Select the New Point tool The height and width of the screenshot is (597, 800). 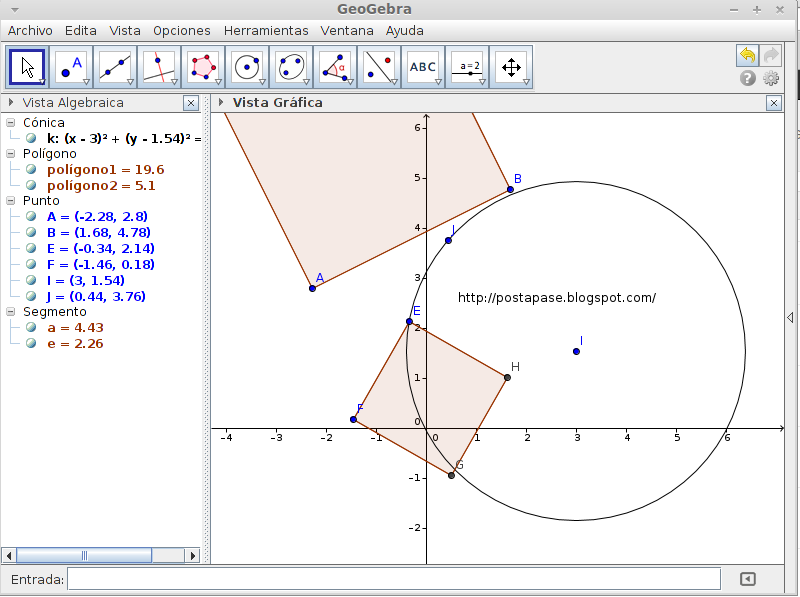pyautogui.click(x=71, y=66)
